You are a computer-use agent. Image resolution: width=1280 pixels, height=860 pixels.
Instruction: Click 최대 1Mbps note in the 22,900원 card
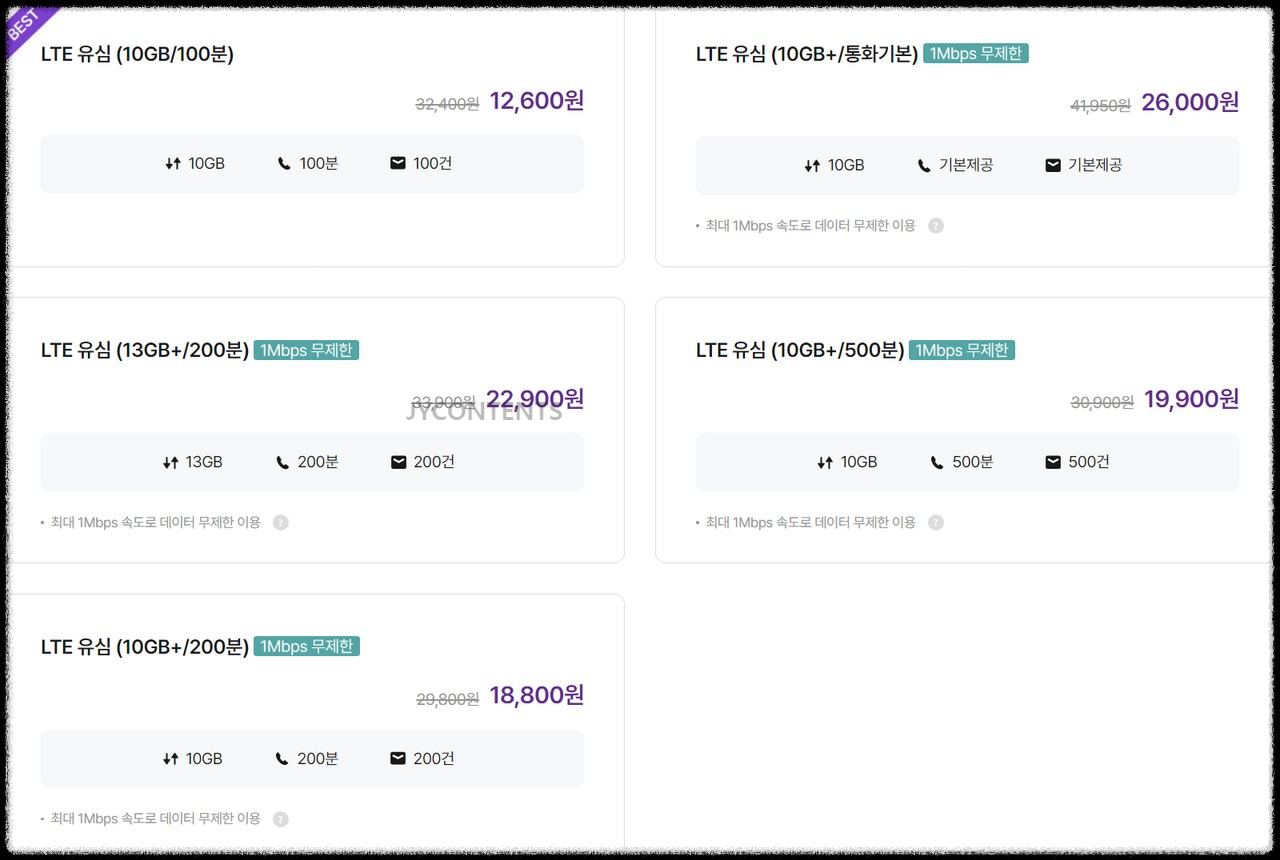[x=156, y=522]
